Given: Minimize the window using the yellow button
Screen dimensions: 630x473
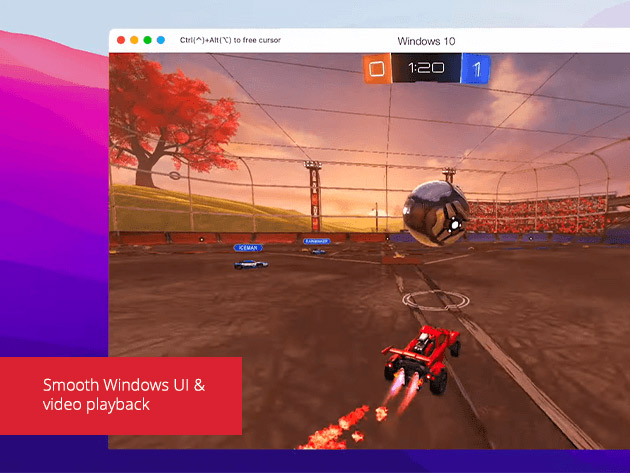Looking at the screenshot, I should tap(134, 40).
